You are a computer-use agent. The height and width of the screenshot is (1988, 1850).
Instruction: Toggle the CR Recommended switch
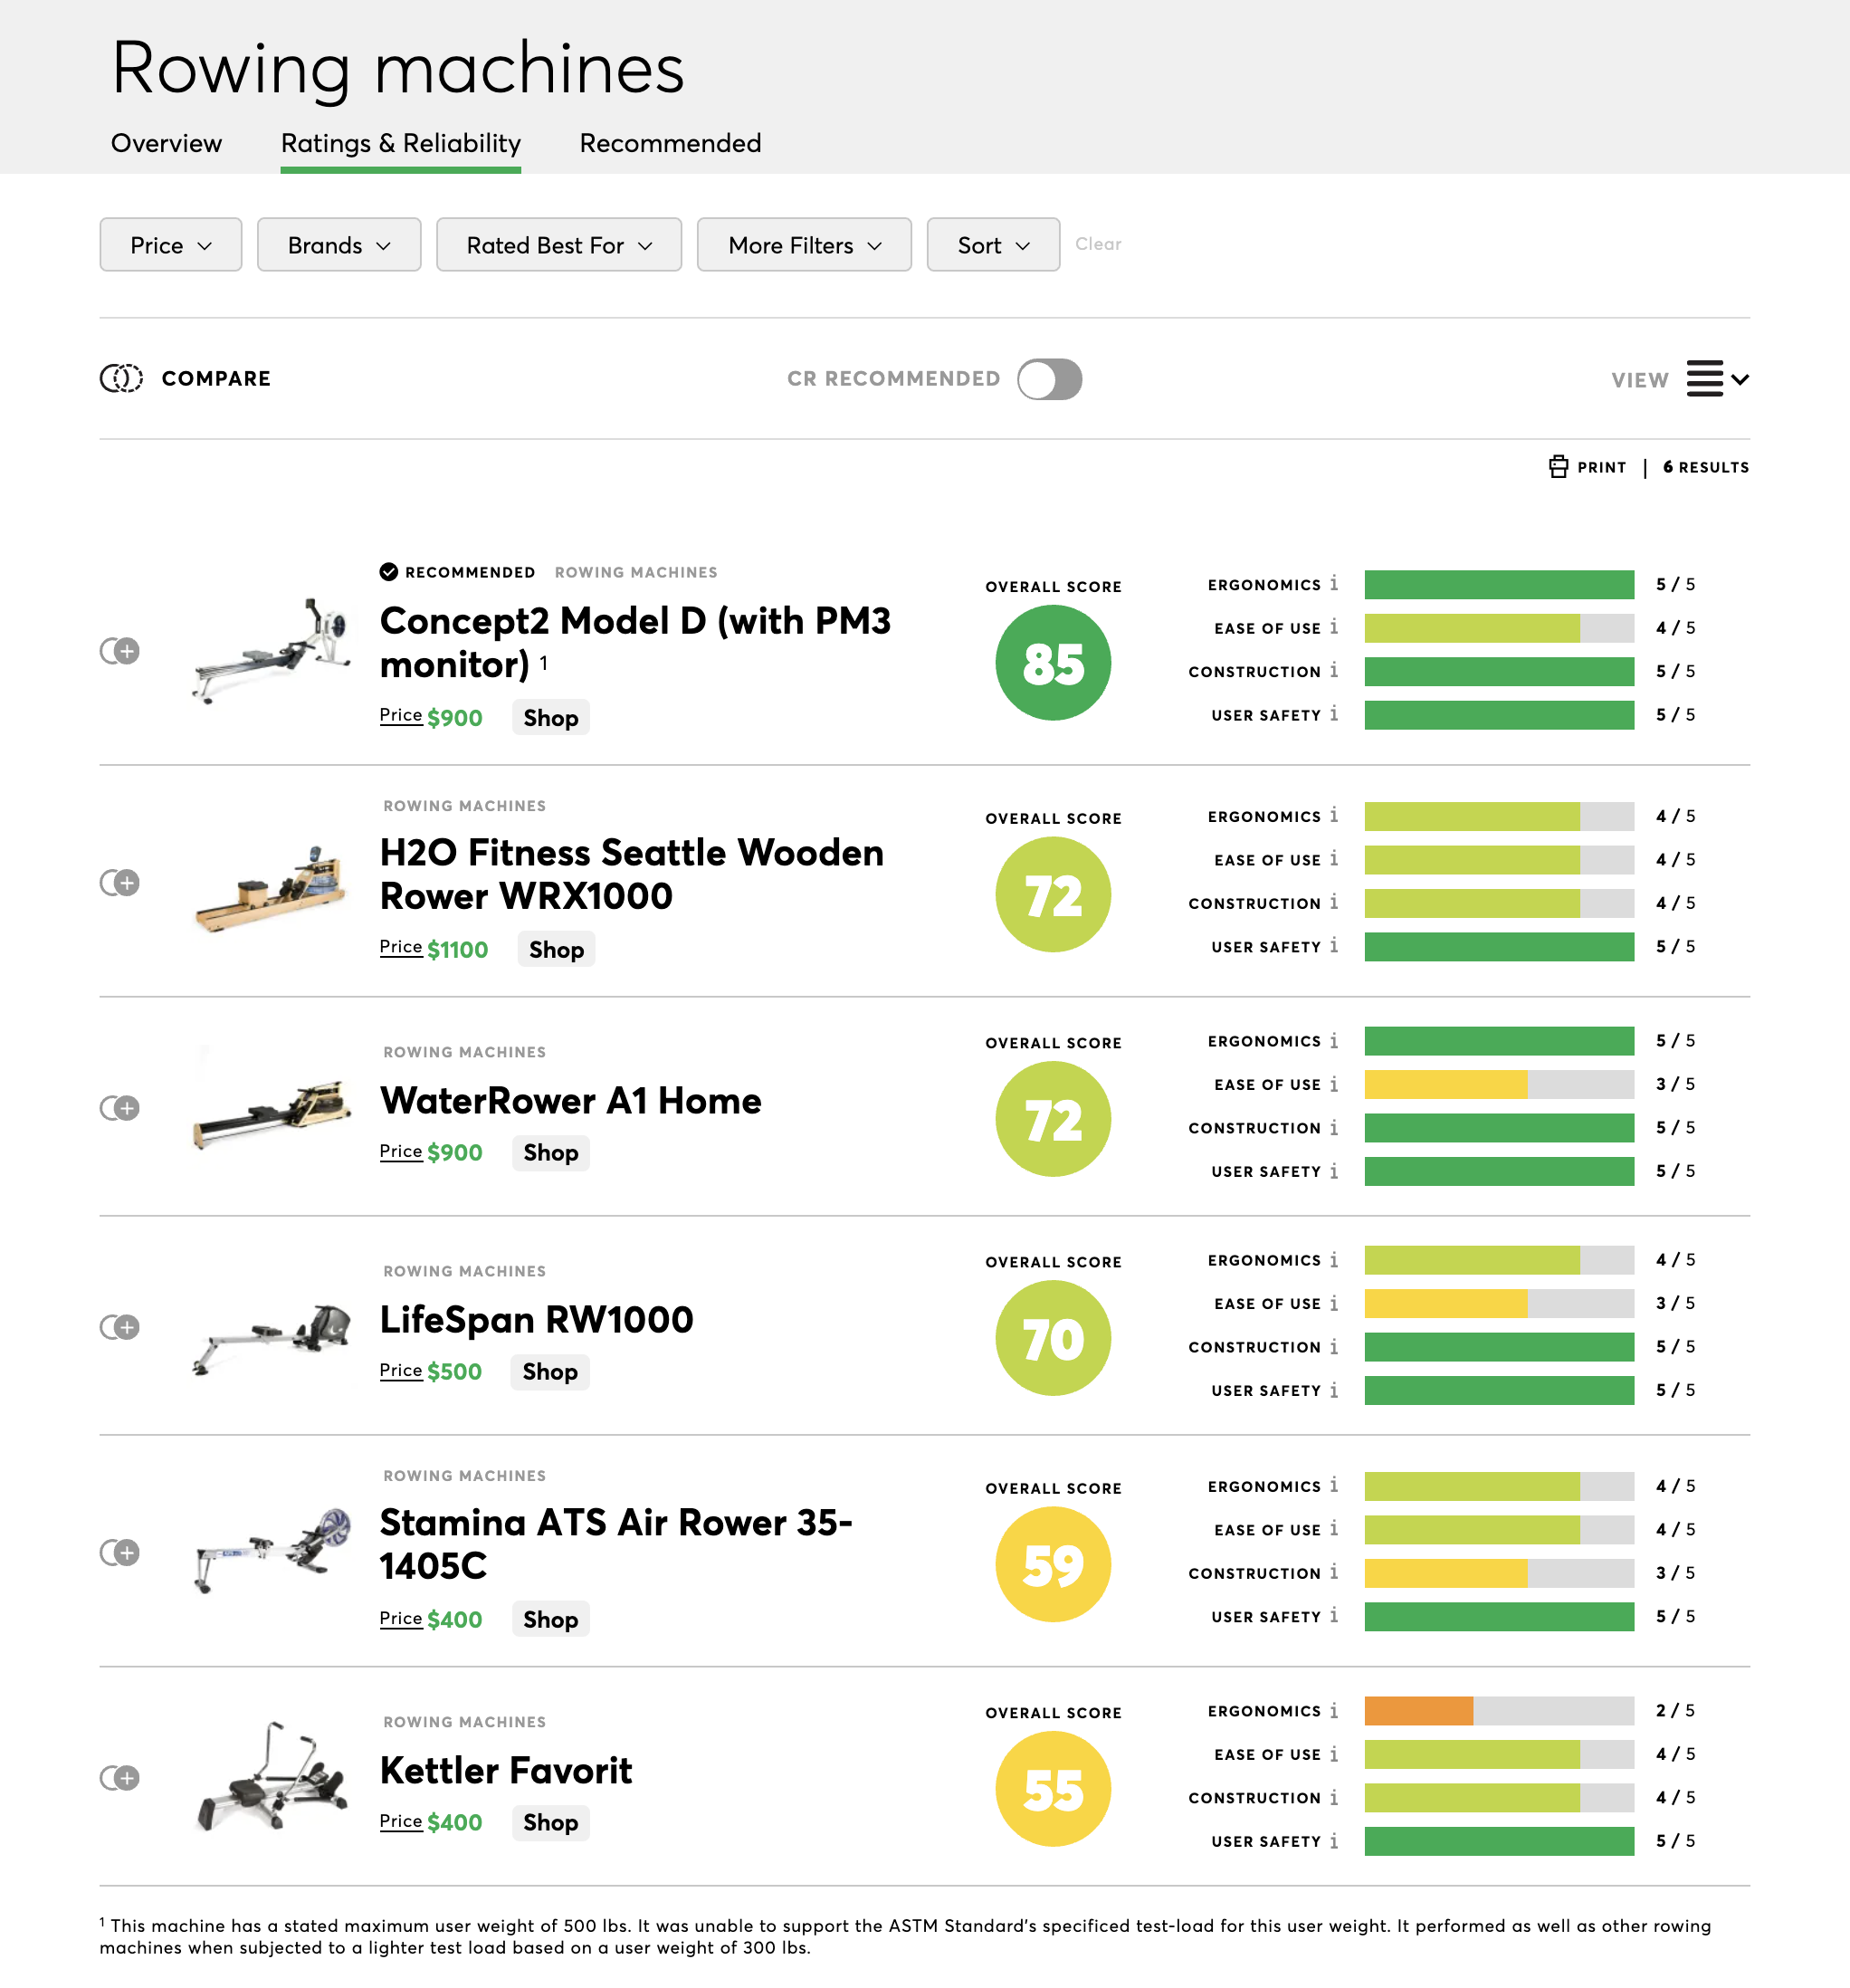click(x=1049, y=379)
